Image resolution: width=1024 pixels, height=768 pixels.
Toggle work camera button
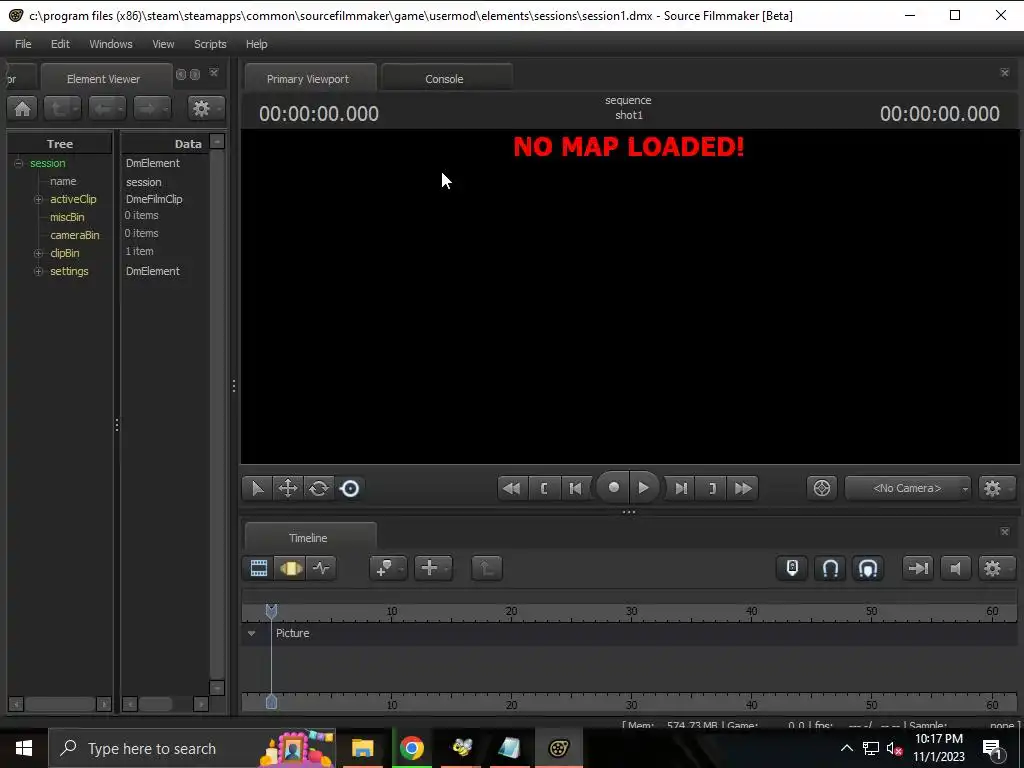(x=822, y=488)
